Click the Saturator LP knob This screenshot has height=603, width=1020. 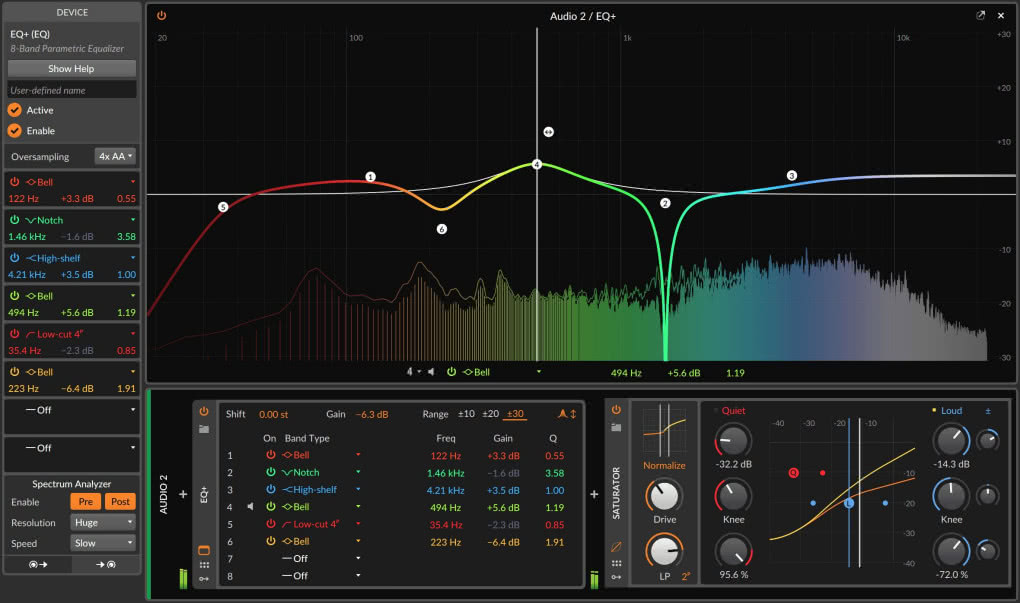pos(664,551)
